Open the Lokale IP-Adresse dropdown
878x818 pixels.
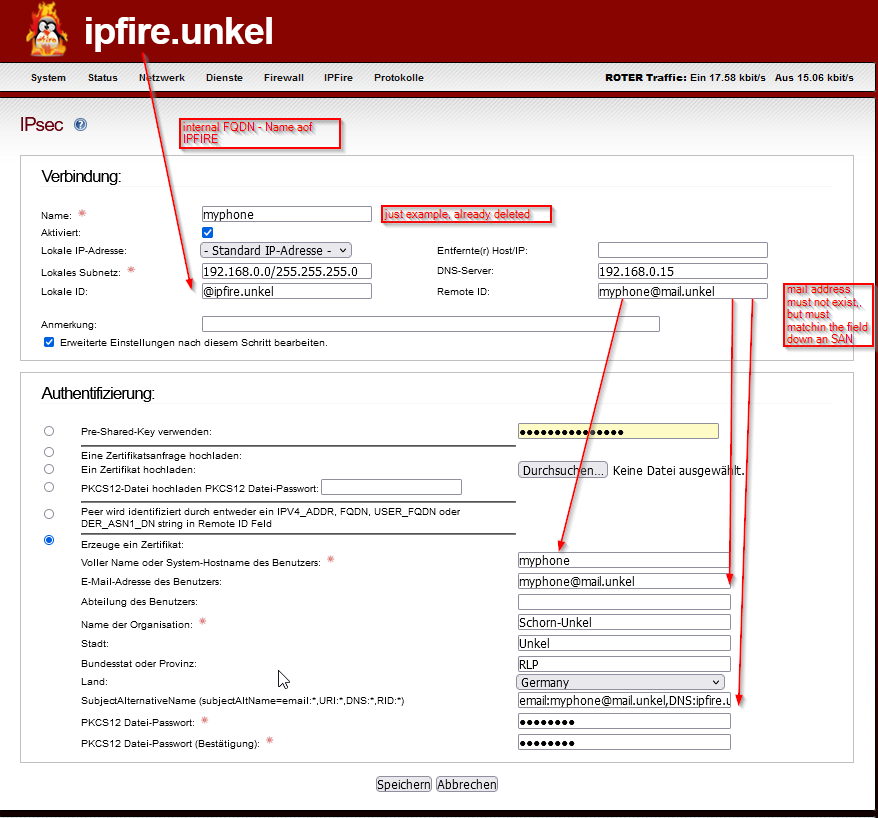[276, 250]
